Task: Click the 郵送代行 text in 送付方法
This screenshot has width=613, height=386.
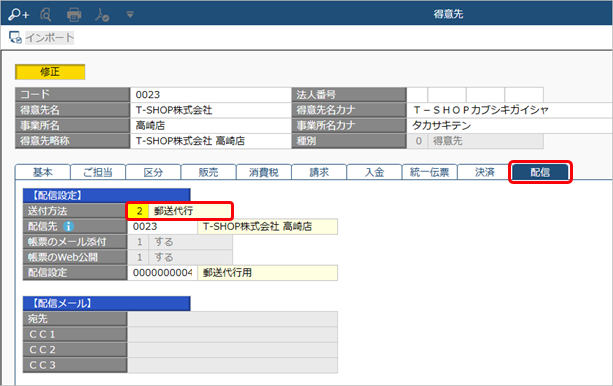Action: [x=174, y=211]
